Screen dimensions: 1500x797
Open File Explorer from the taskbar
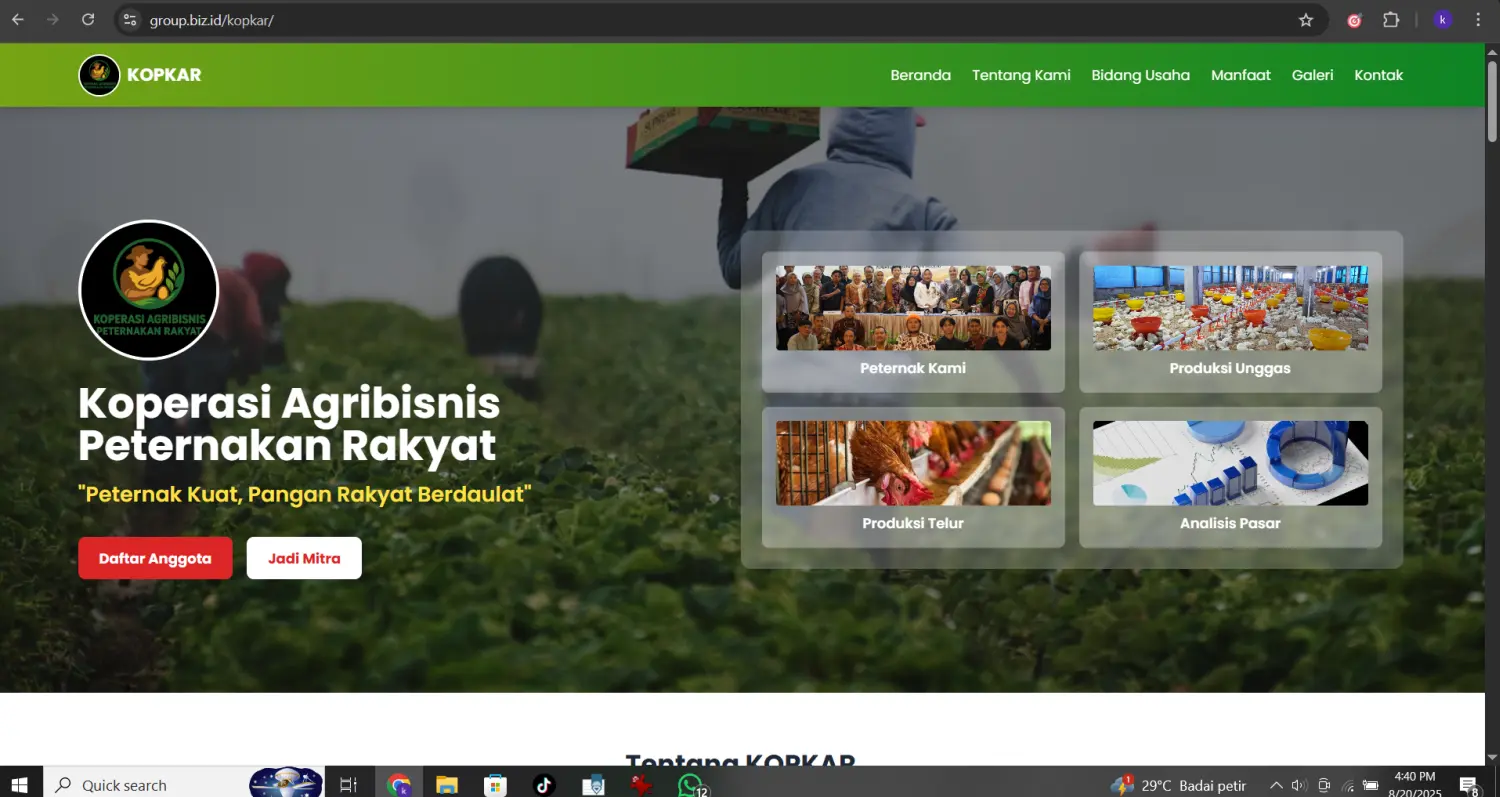click(x=446, y=783)
